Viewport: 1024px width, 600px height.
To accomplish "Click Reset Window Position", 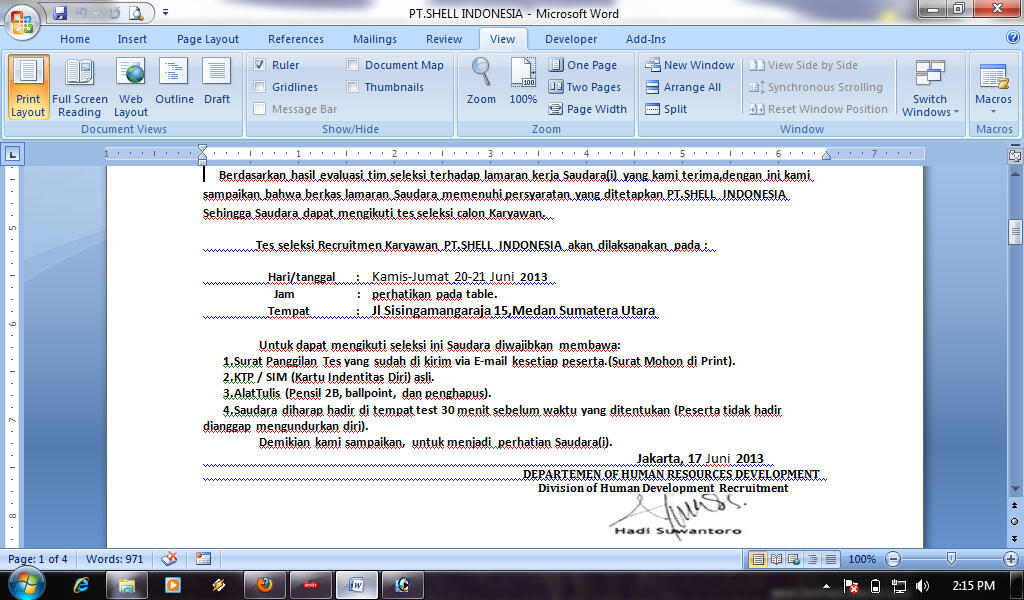I will click(818, 109).
